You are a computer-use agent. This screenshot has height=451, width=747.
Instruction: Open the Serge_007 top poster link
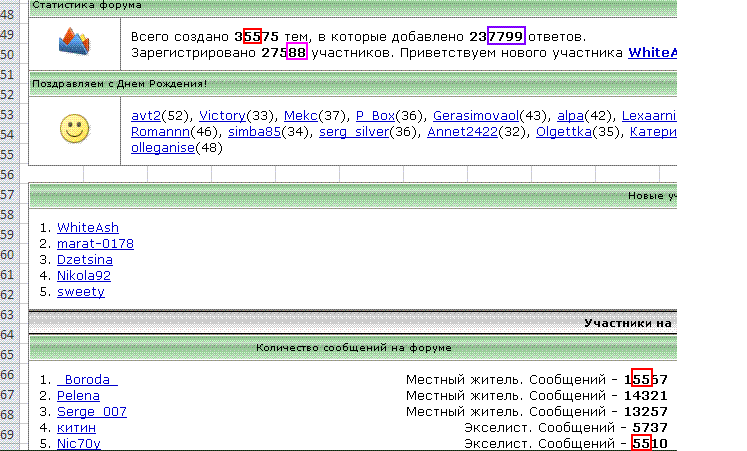(92, 411)
